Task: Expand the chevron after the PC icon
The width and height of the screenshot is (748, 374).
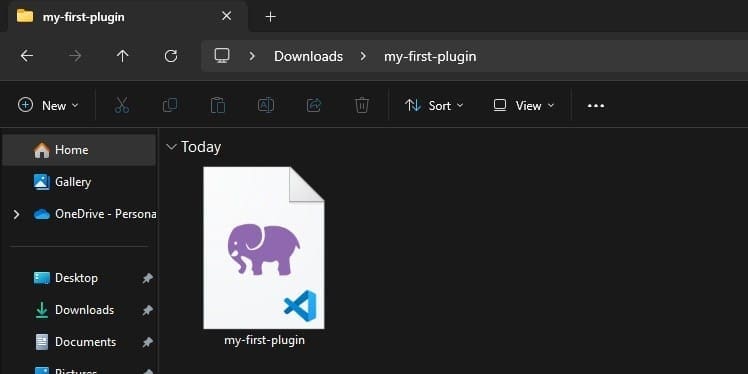Action: [252, 56]
